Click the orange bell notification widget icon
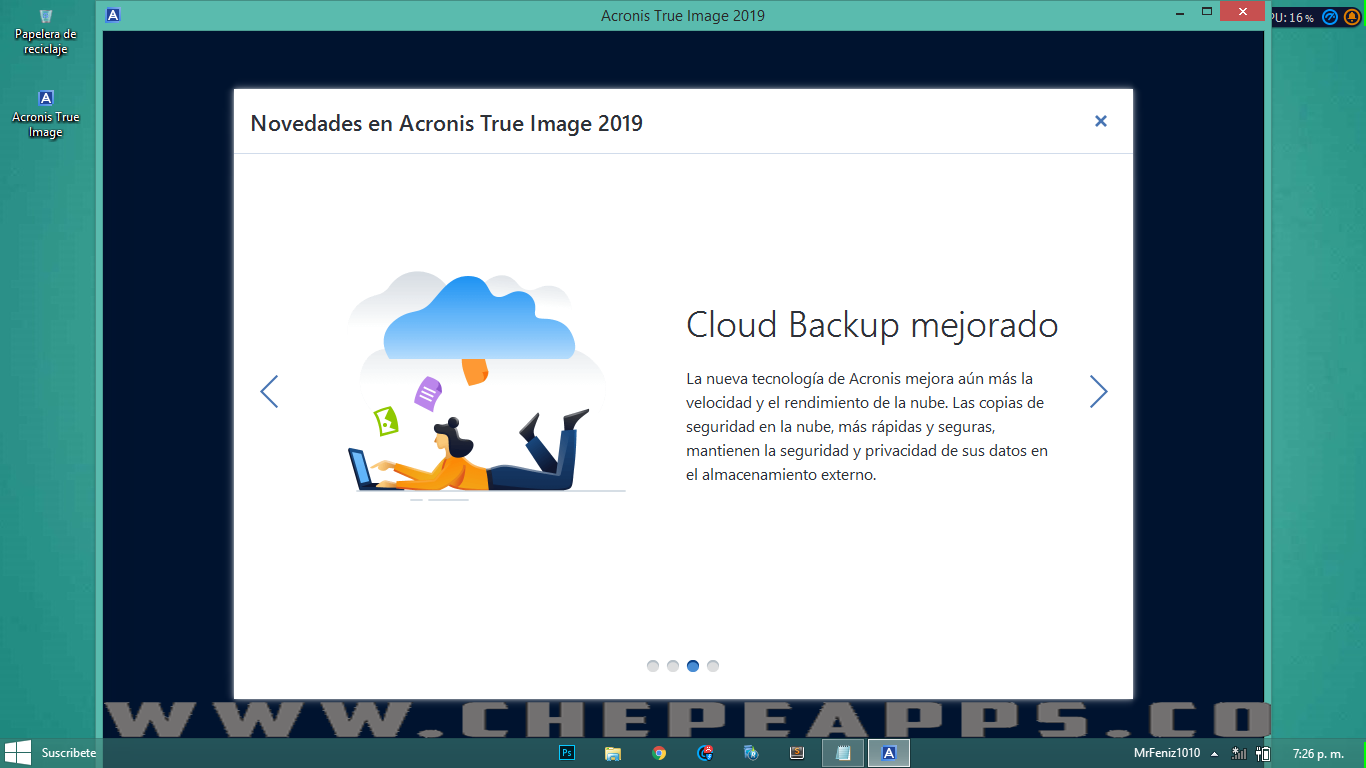This screenshot has height=768, width=1366. click(x=1351, y=17)
